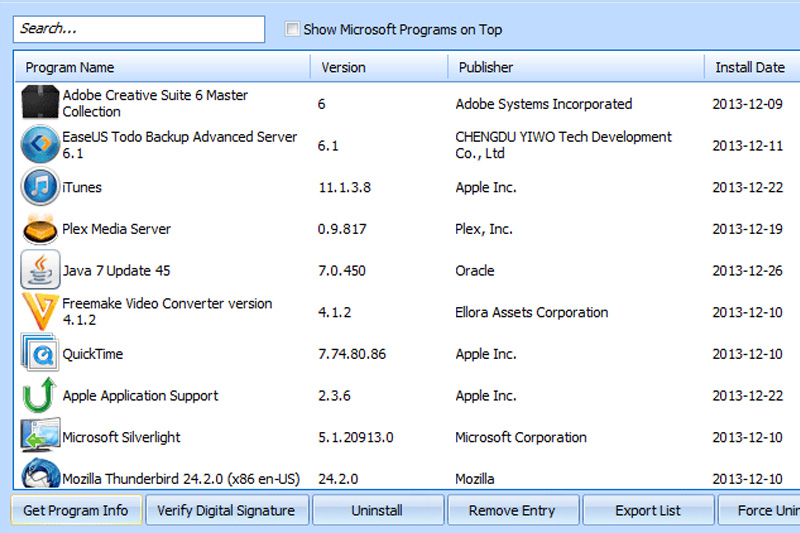Click Plex, Inc. publisher cell
Viewport: 800px width, 533px height.
click(x=484, y=229)
